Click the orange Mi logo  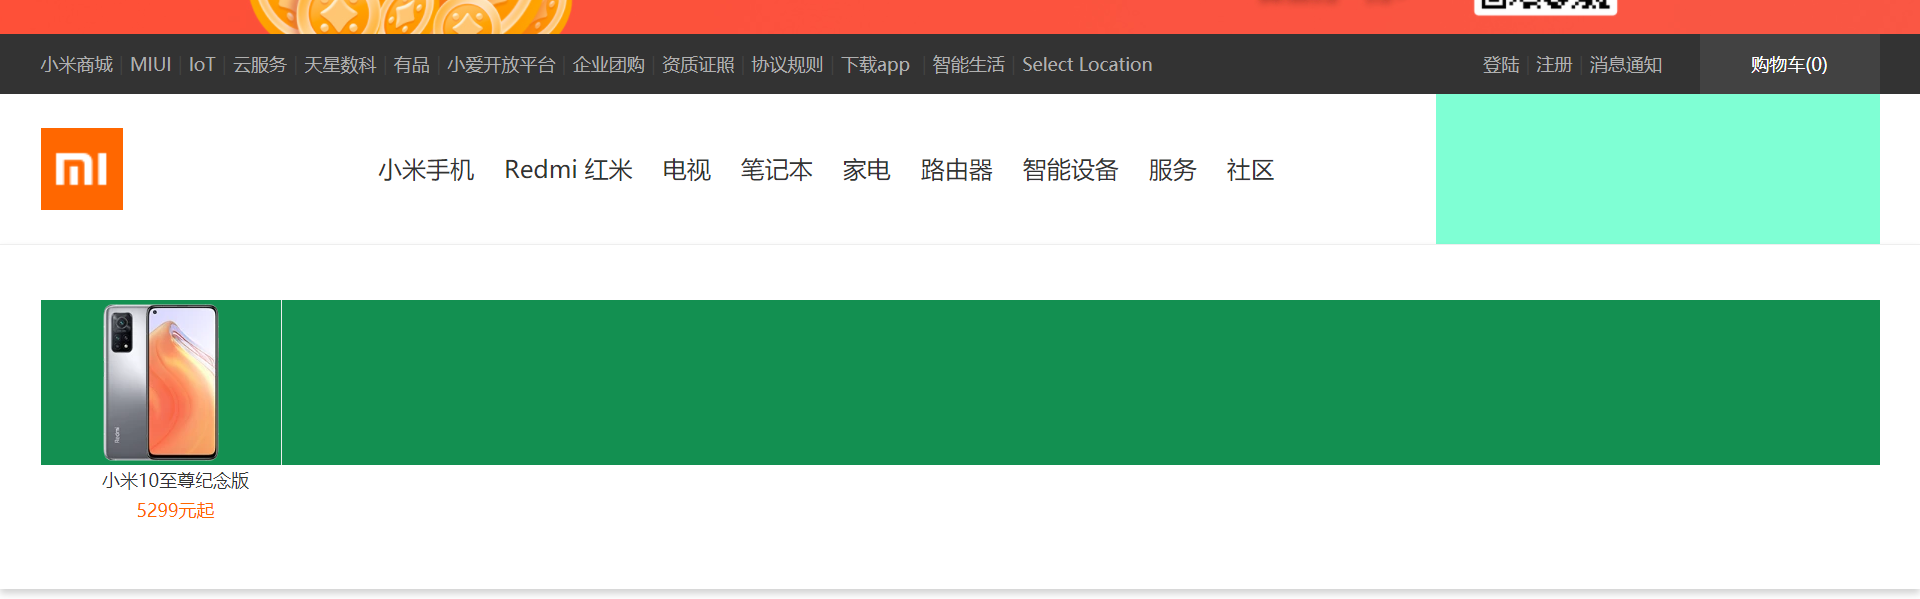pos(82,169)
